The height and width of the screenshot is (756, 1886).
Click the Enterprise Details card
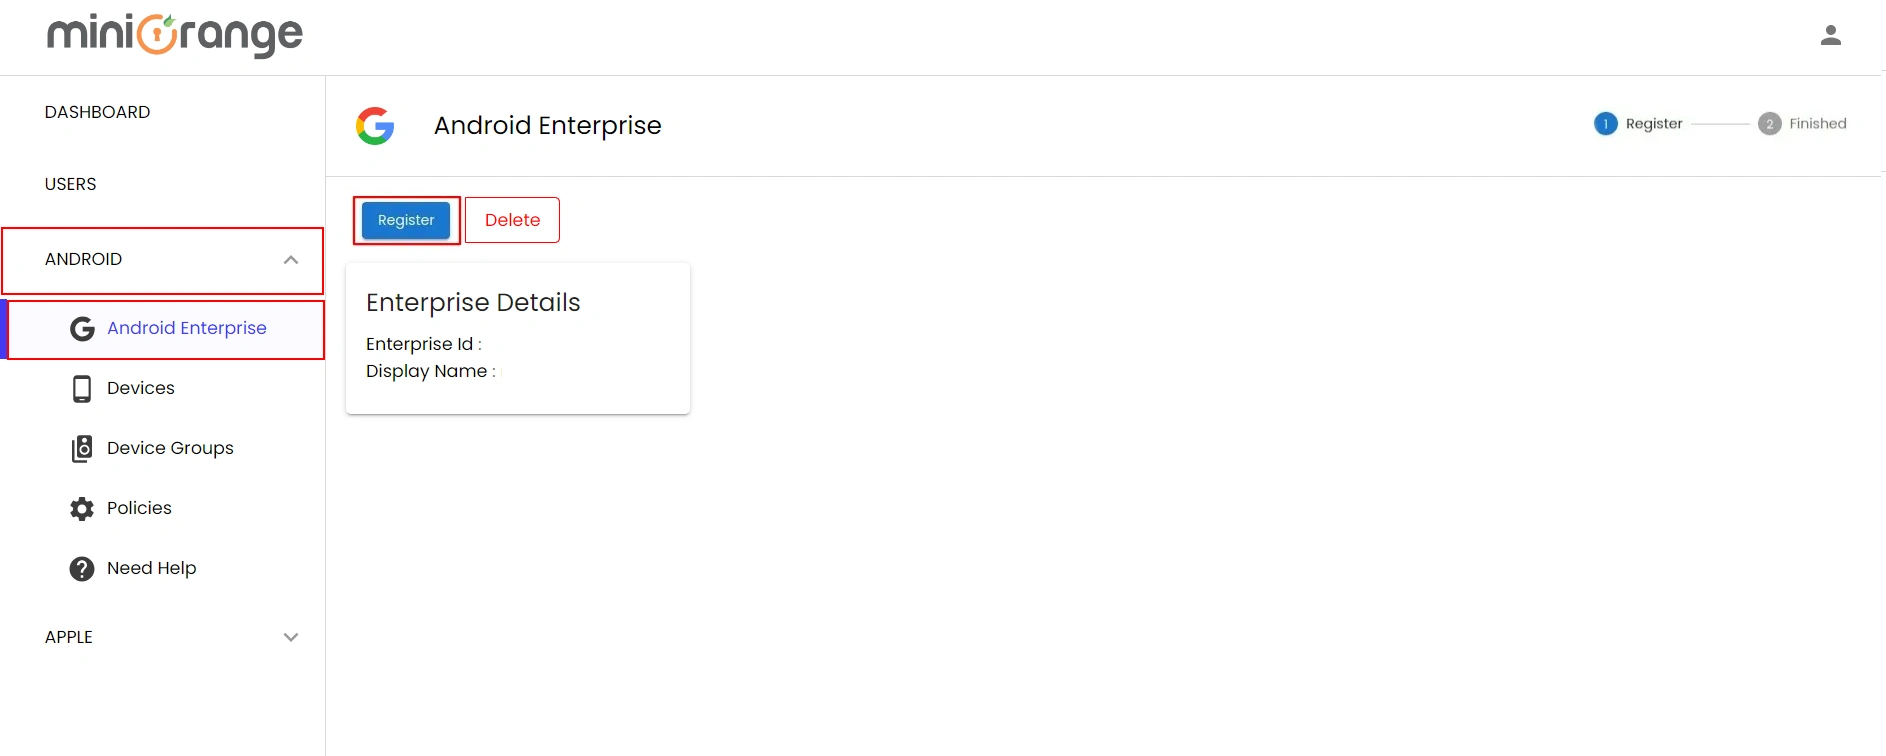pyautogui.click(x=517, y=337)
